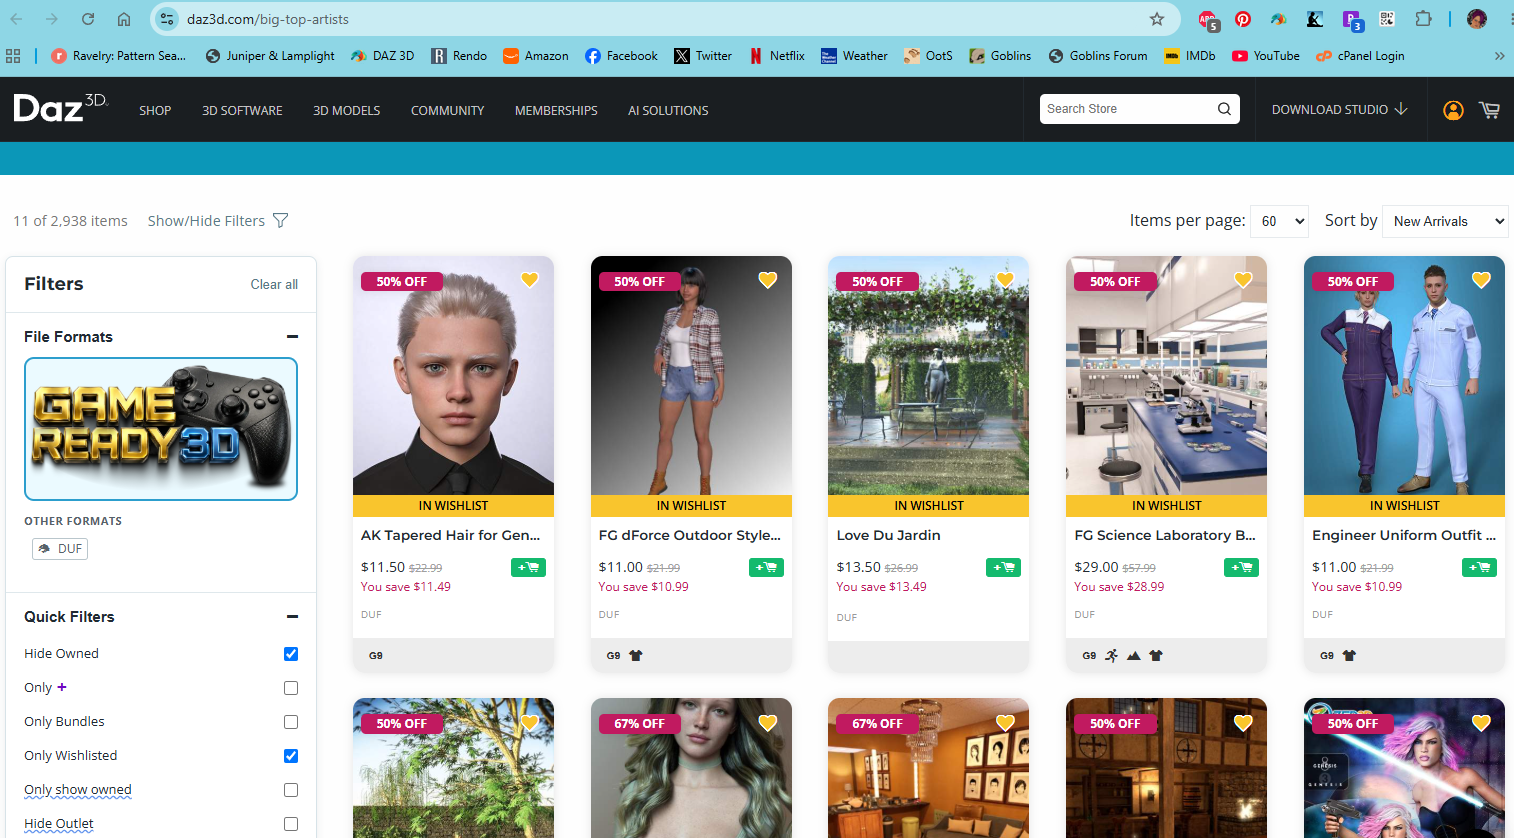Add AK Tapered Hair to cart

pos(528,568)
